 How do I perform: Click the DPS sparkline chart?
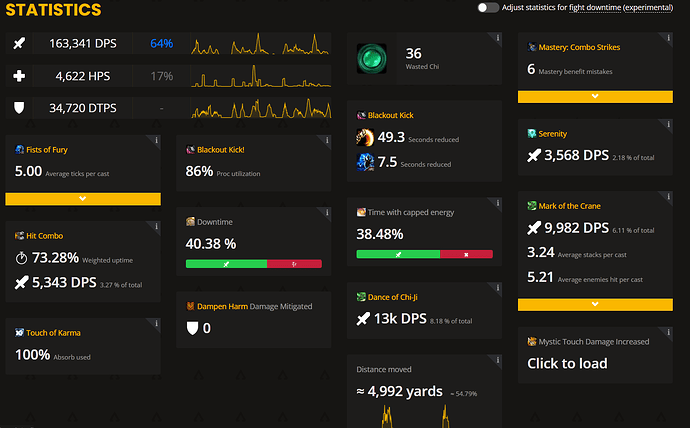point(260,44)
